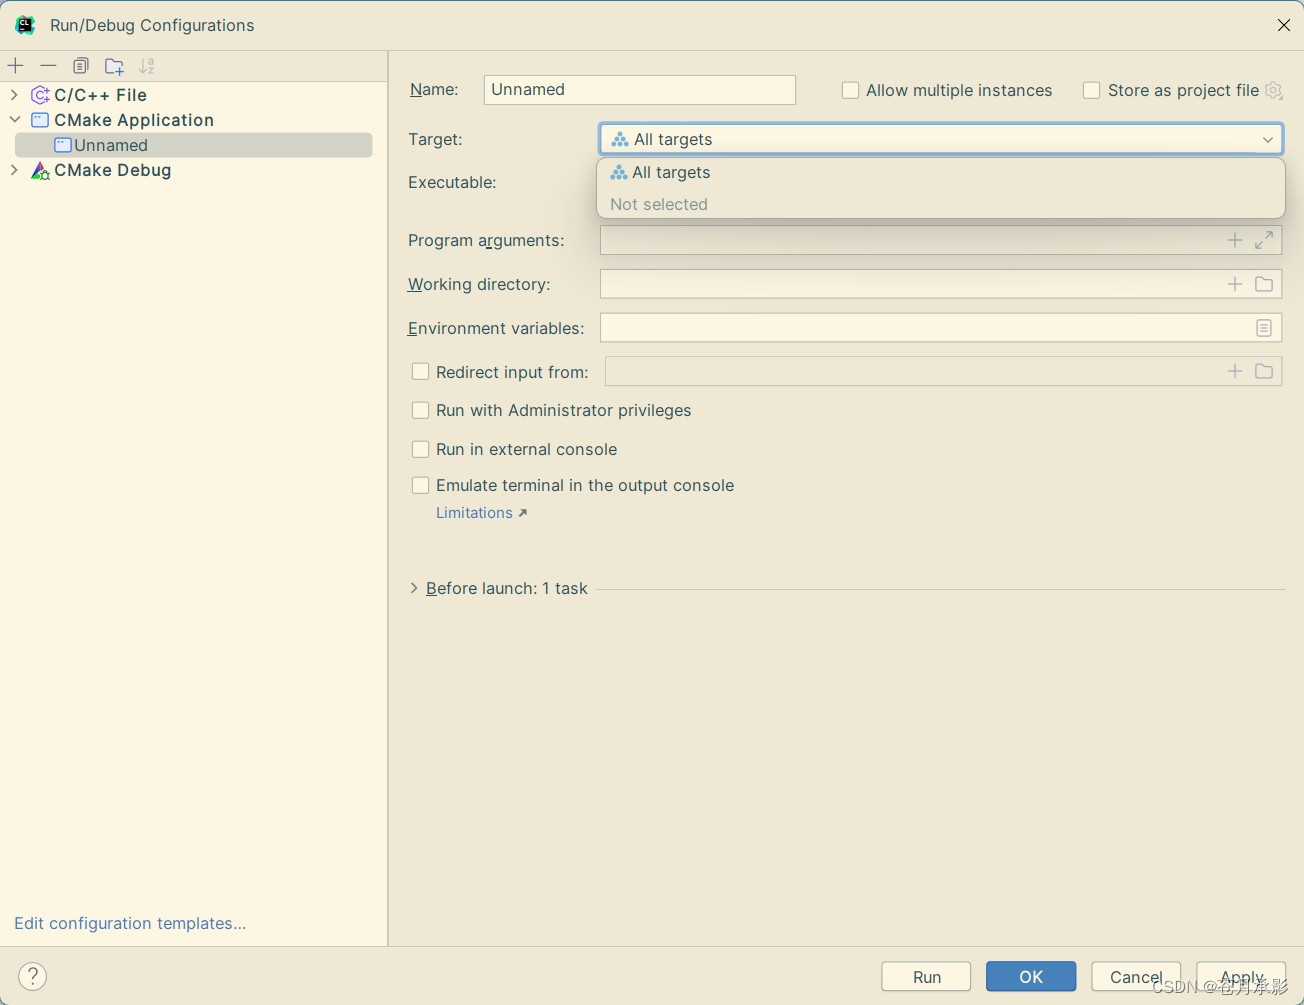Insert macro into Redirect input field
1304x1005 pixels.
coord(1235,371)
